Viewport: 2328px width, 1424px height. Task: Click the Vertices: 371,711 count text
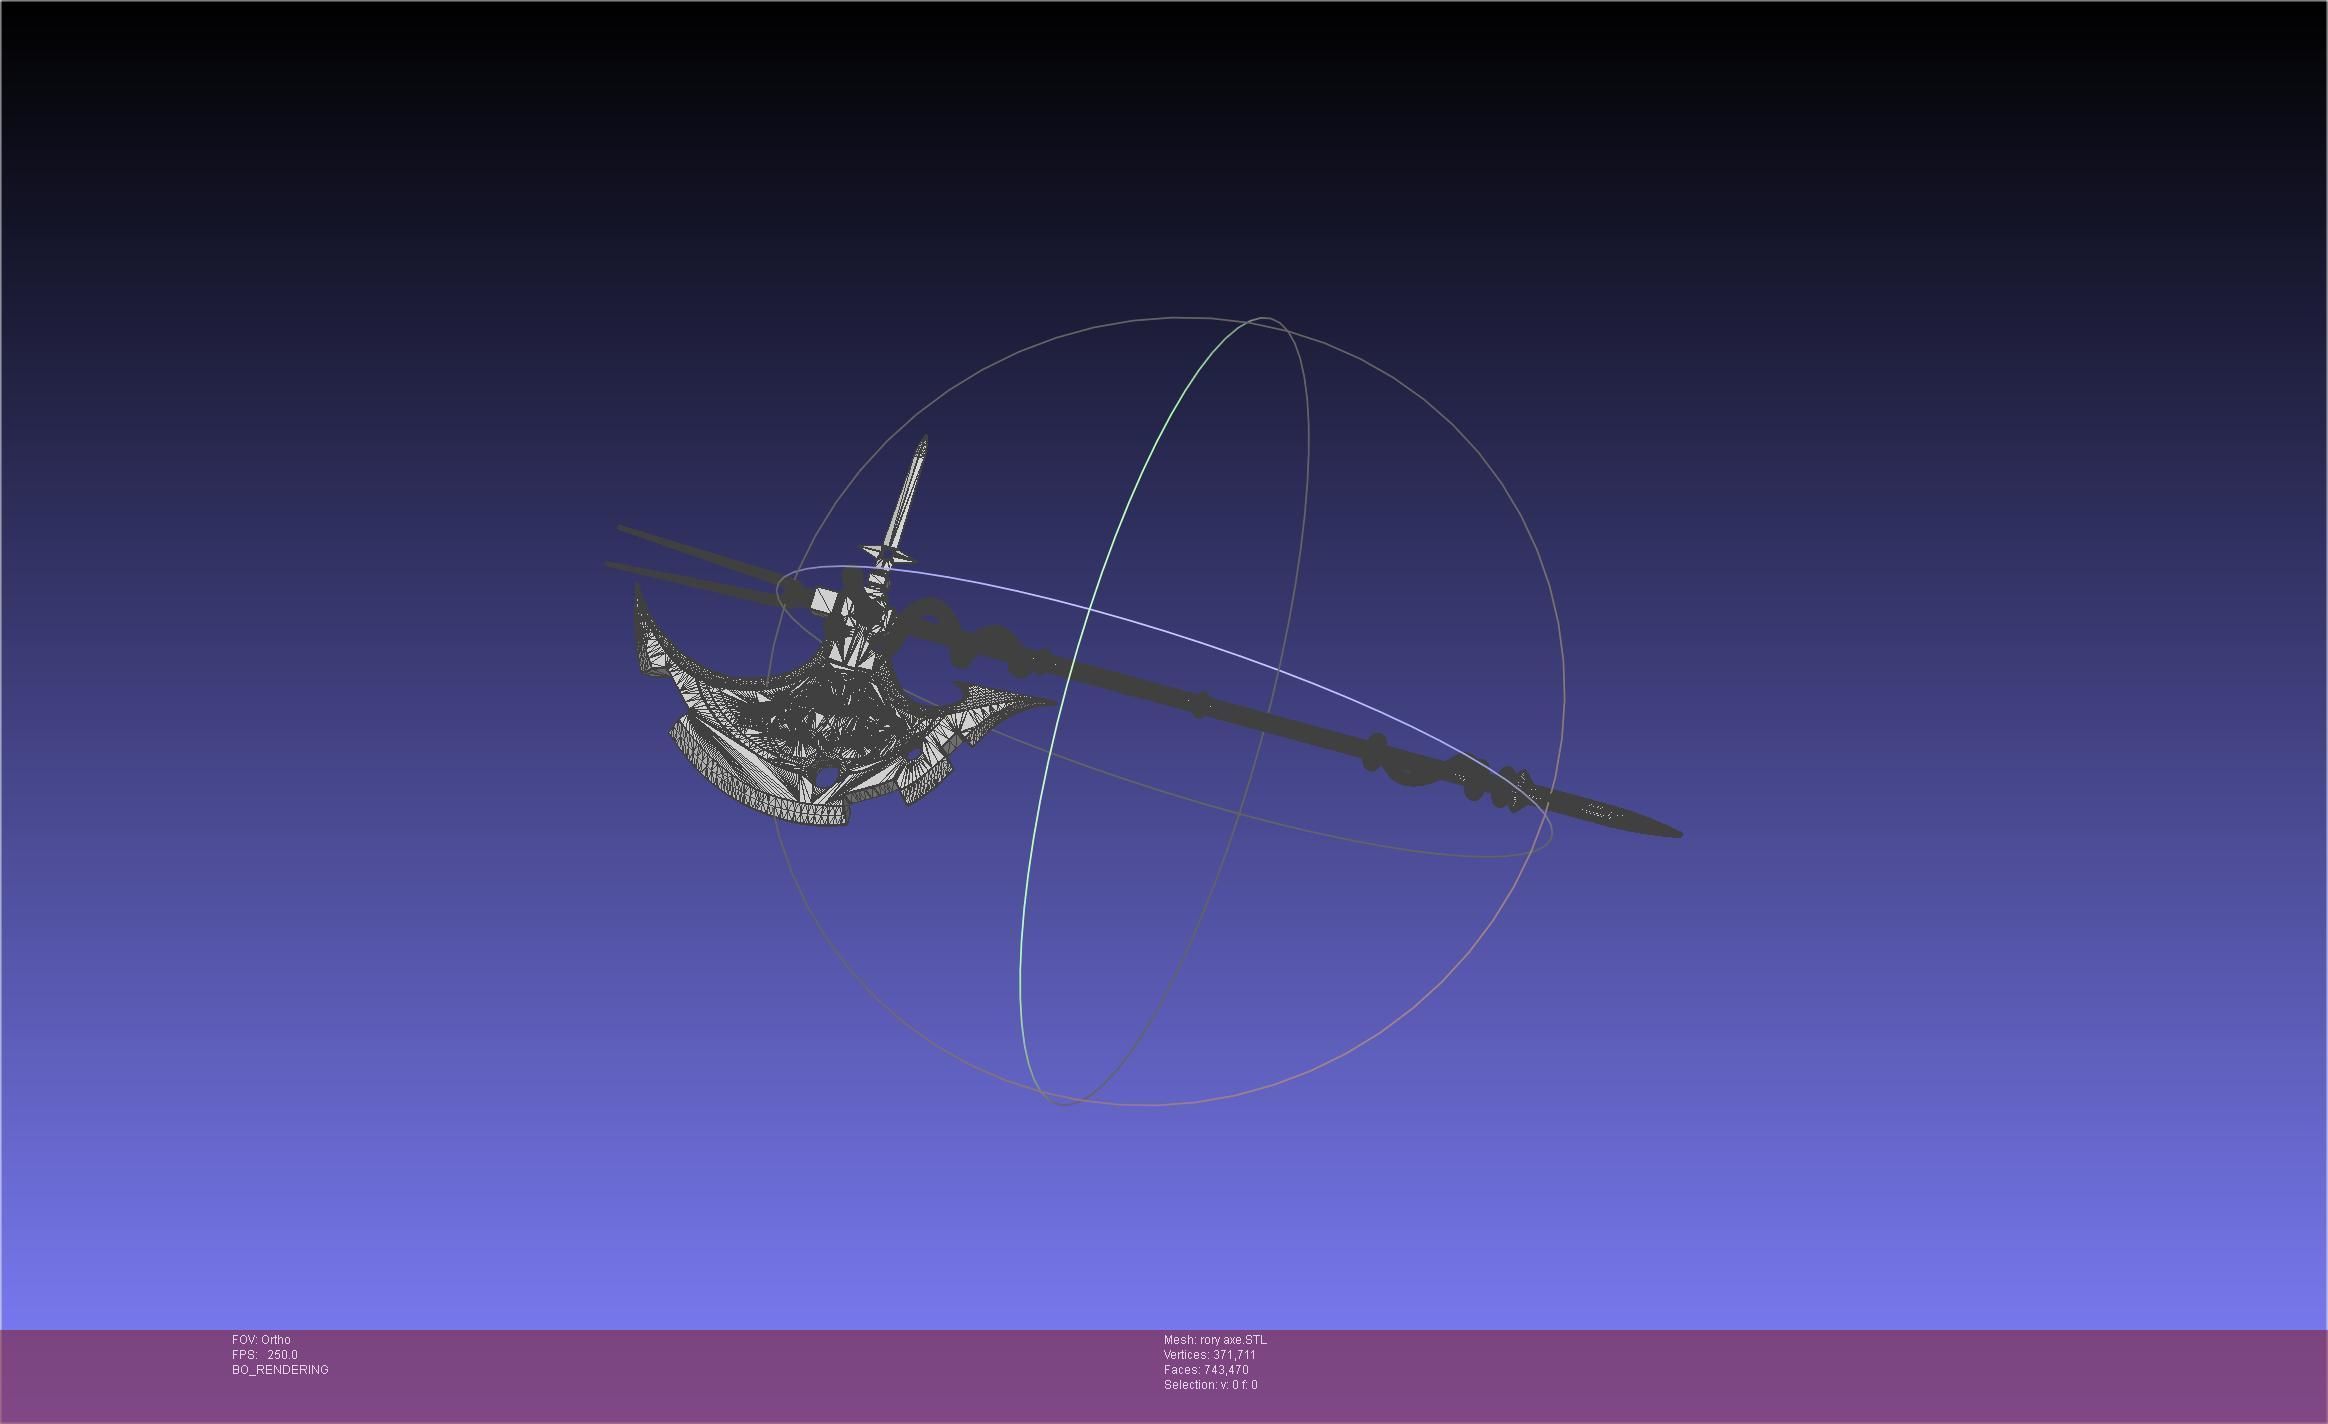pyautogui.click(x=1209, y=1354)
